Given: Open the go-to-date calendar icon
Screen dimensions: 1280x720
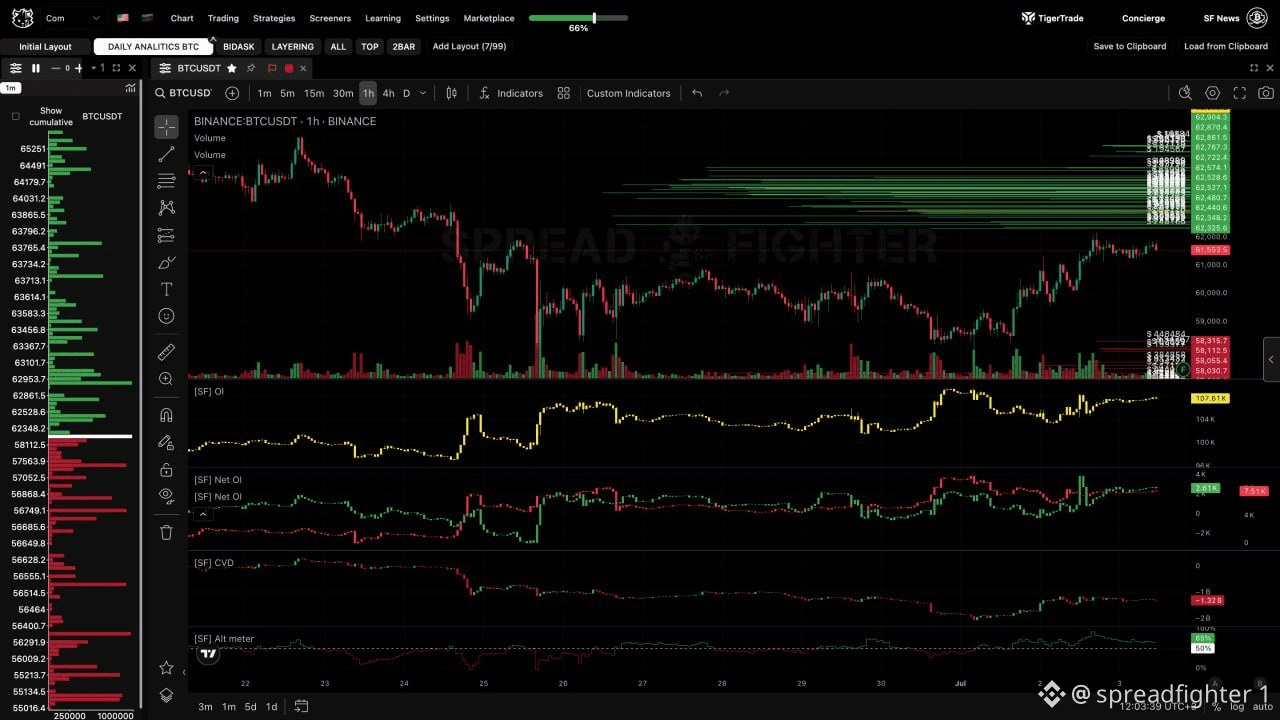Looking at the screenshot, I should (x=301, y=706).
